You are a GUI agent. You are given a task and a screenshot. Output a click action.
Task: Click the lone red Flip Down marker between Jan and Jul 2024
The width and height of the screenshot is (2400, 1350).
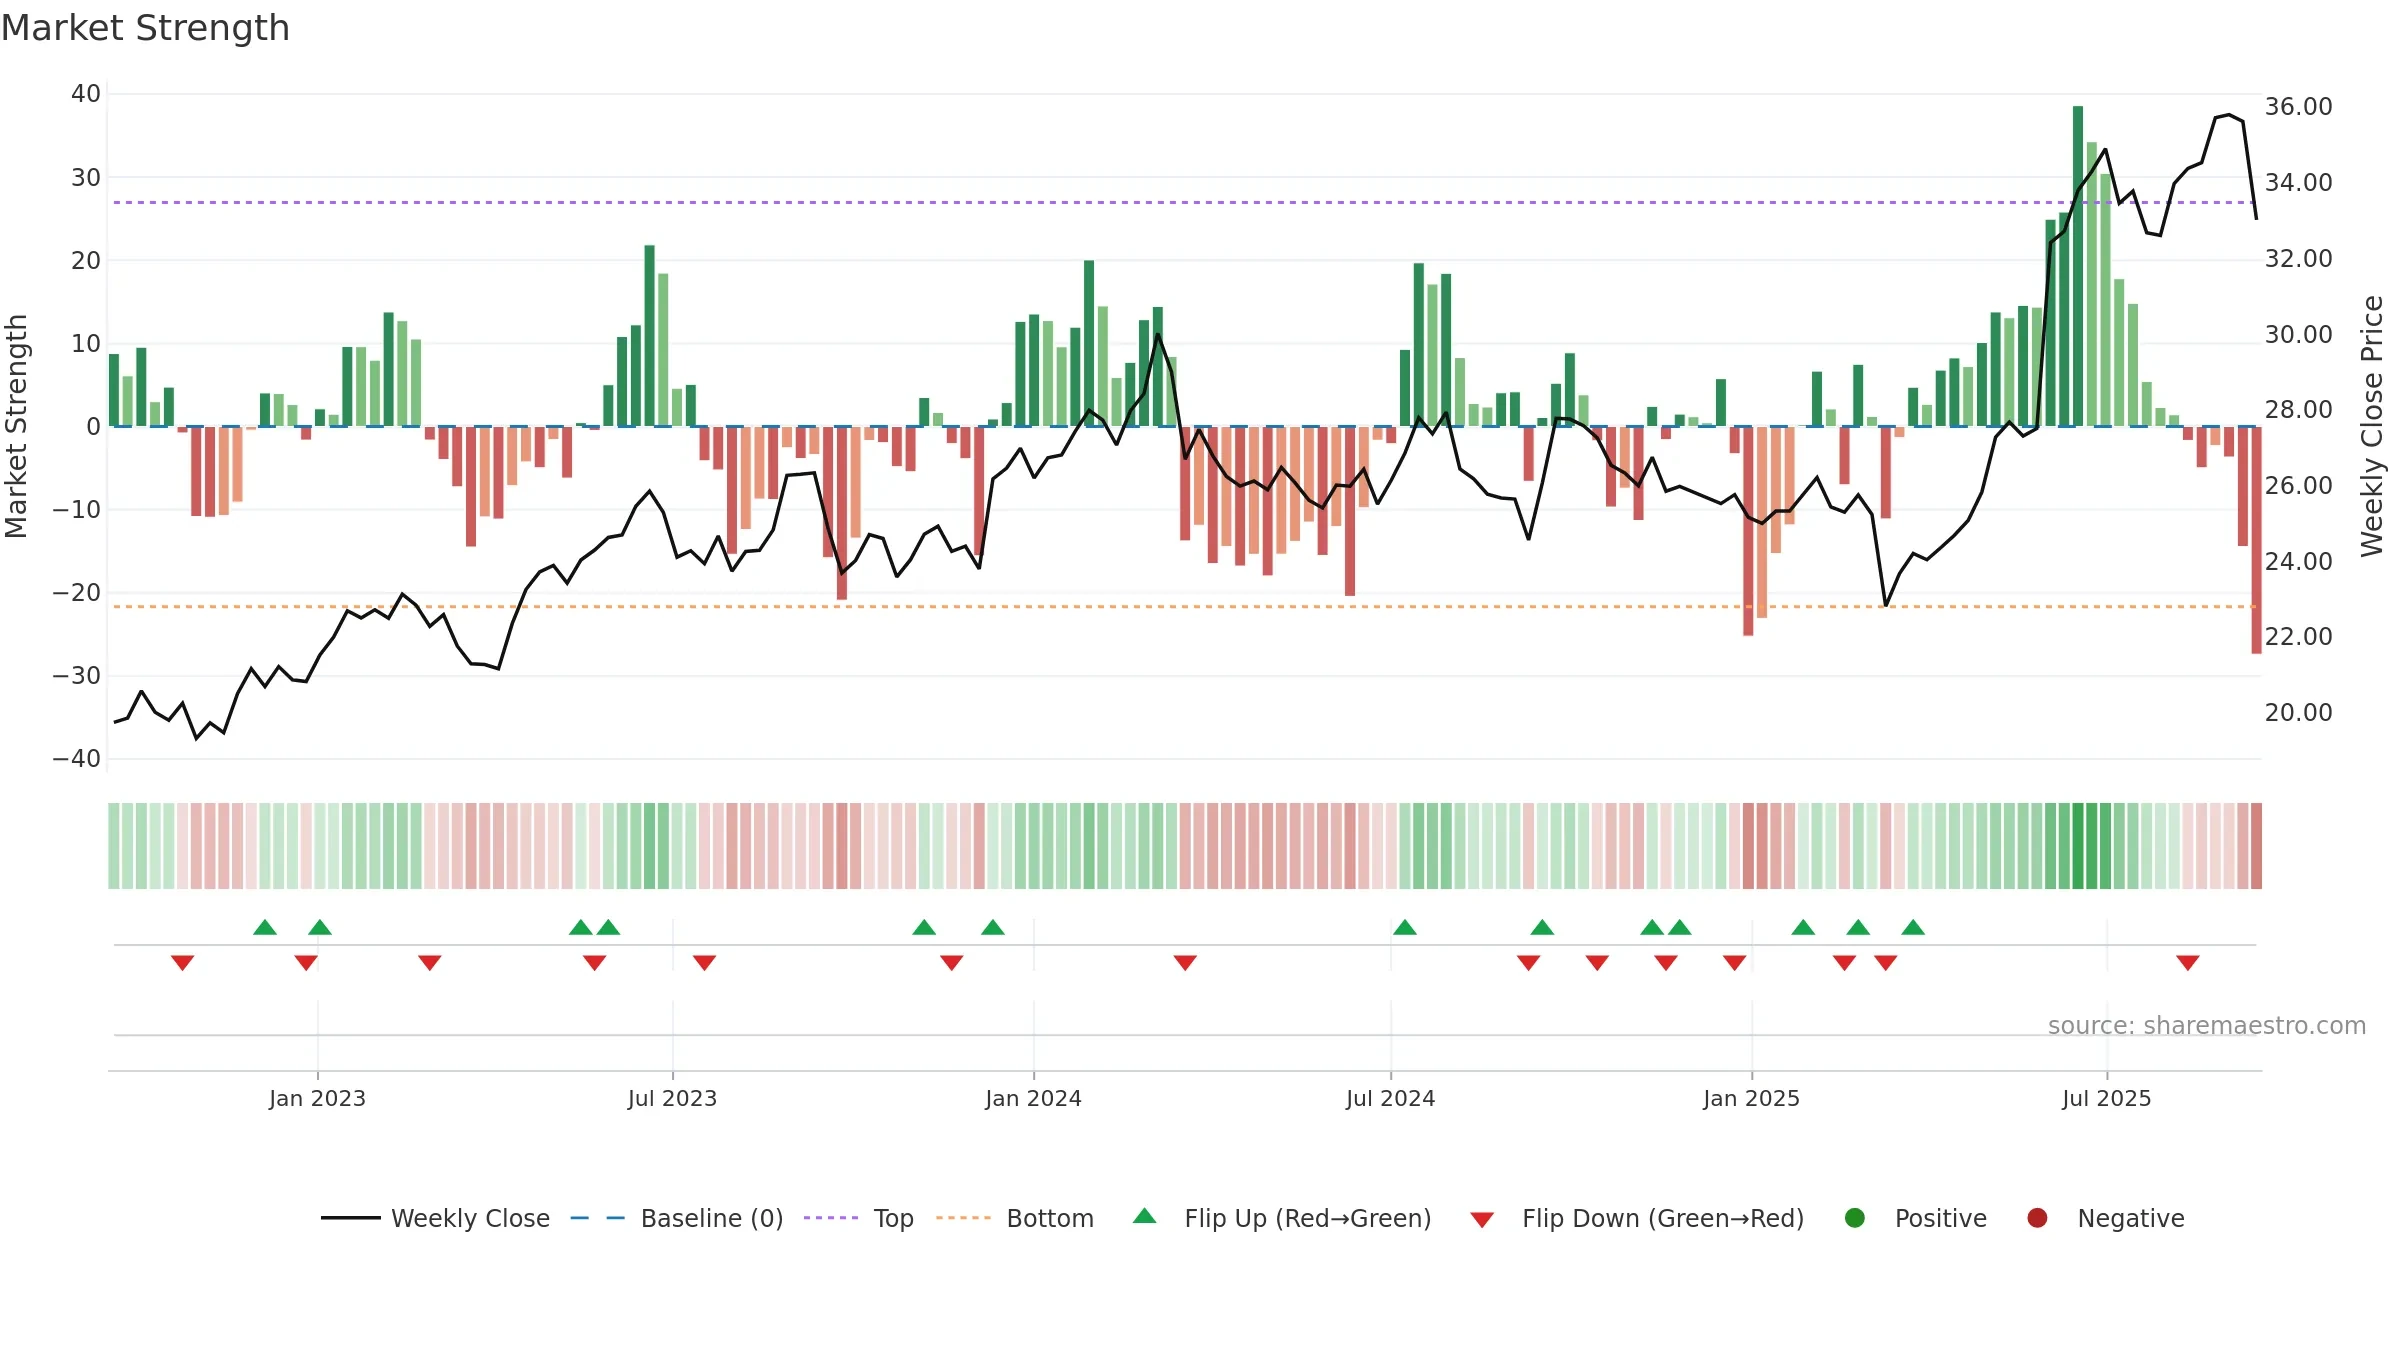tap(1185, 962)
